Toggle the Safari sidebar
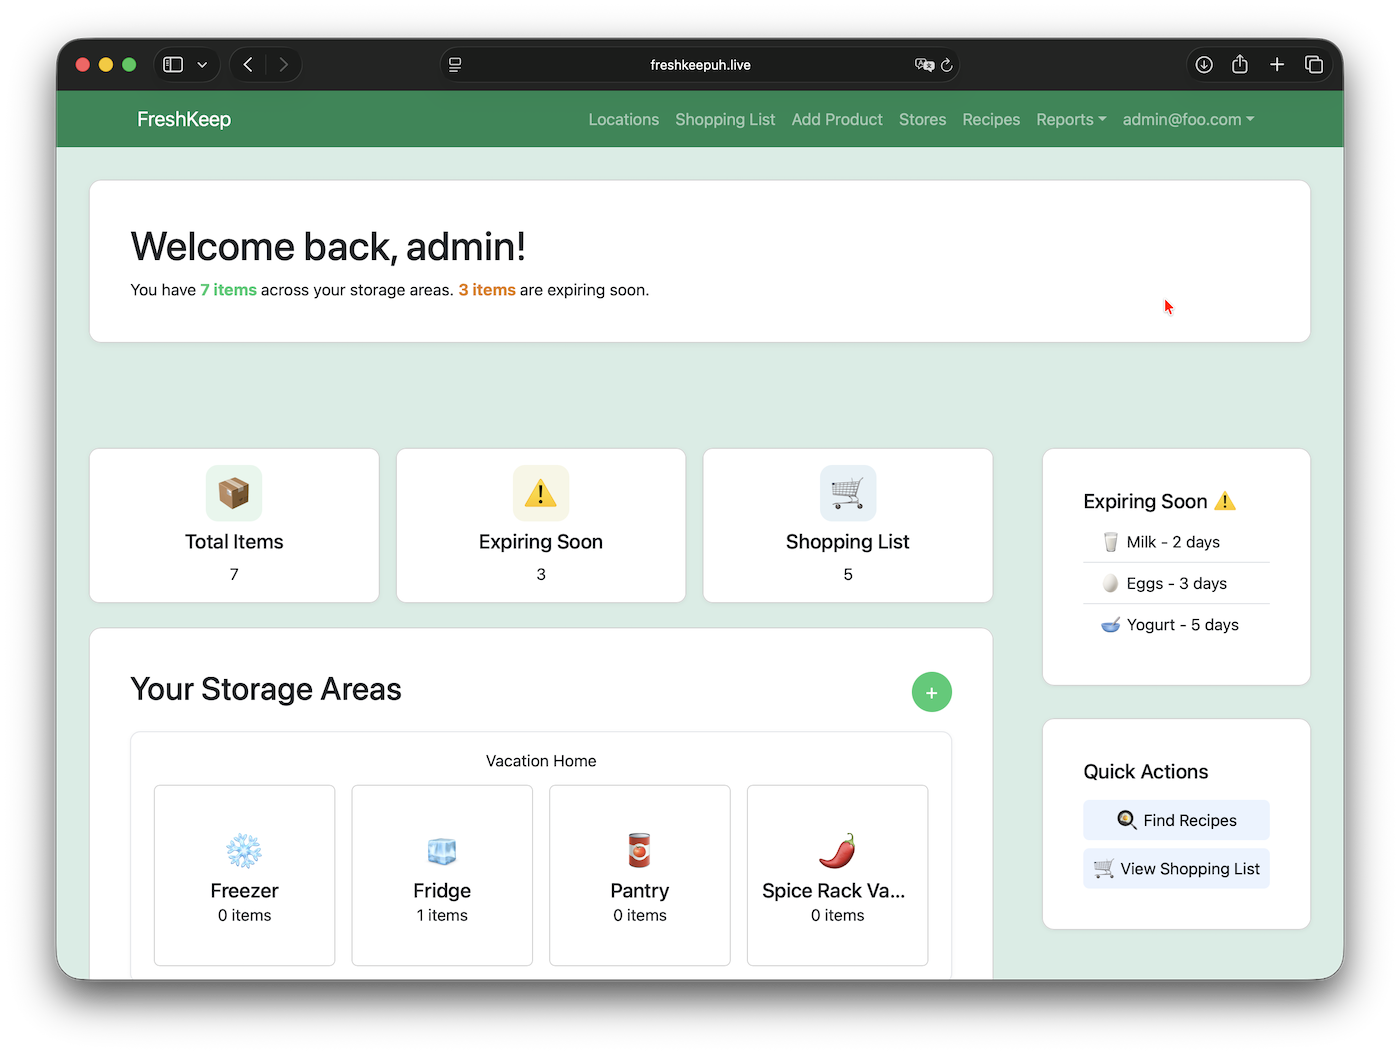 (173, 65)
